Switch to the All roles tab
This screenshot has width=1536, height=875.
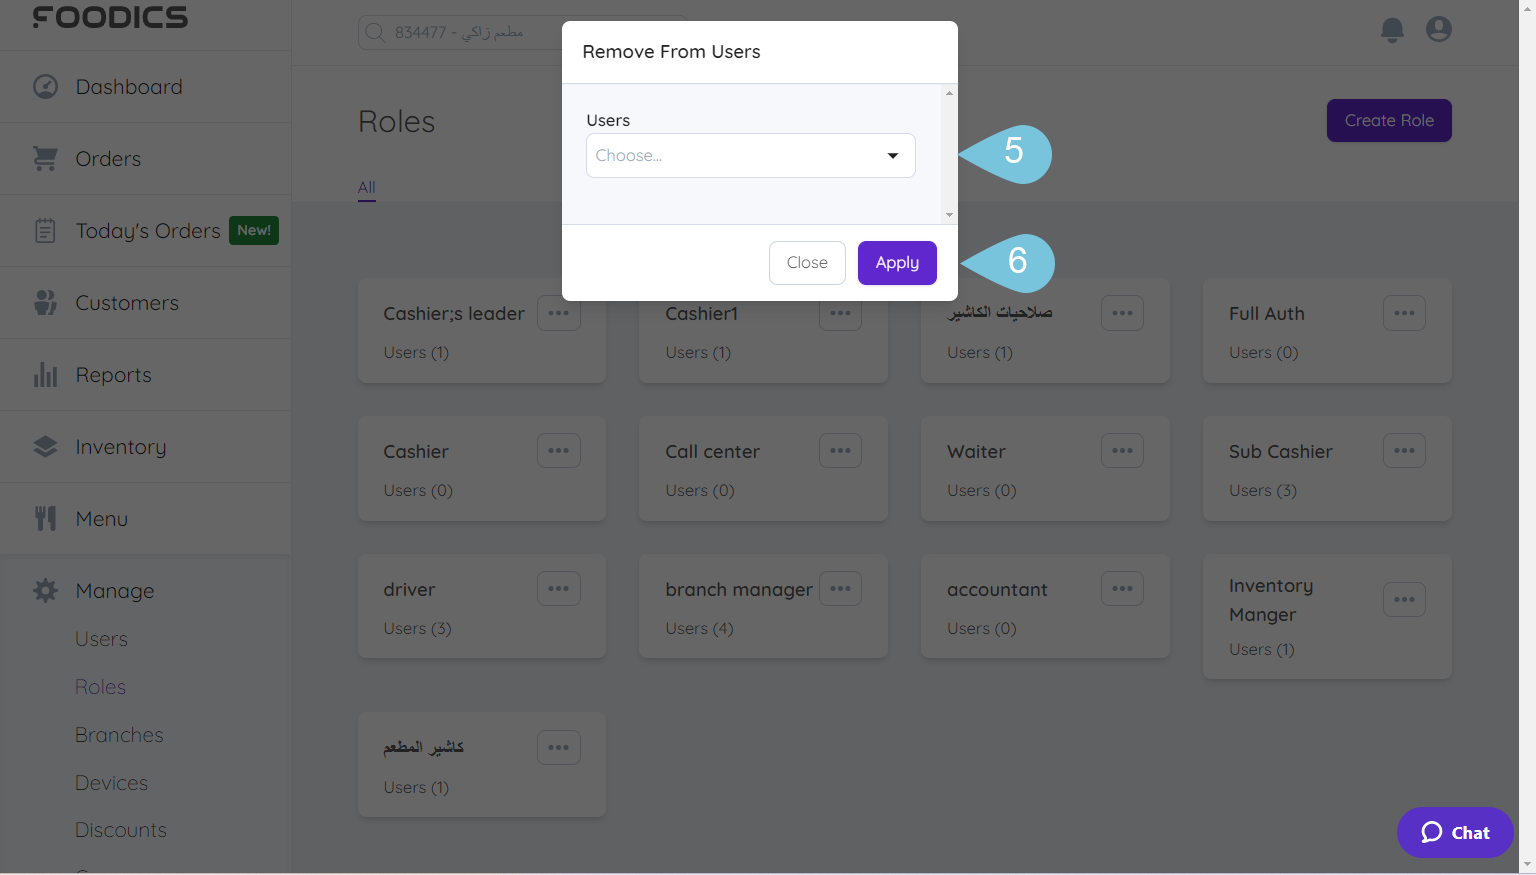(x=366, y=187)
